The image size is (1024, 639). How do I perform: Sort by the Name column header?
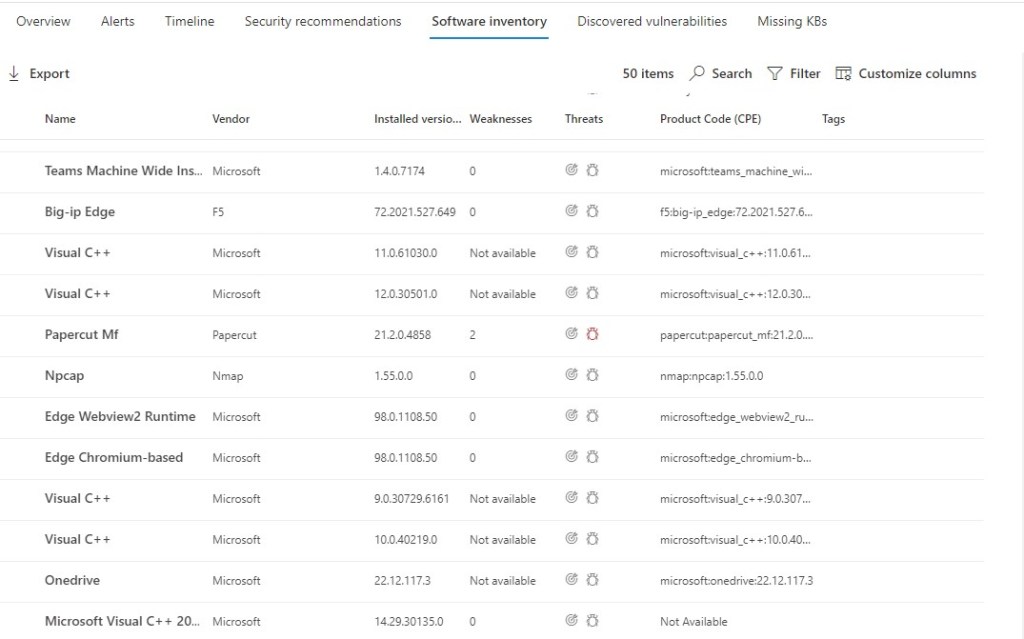(x=60, y=119)
